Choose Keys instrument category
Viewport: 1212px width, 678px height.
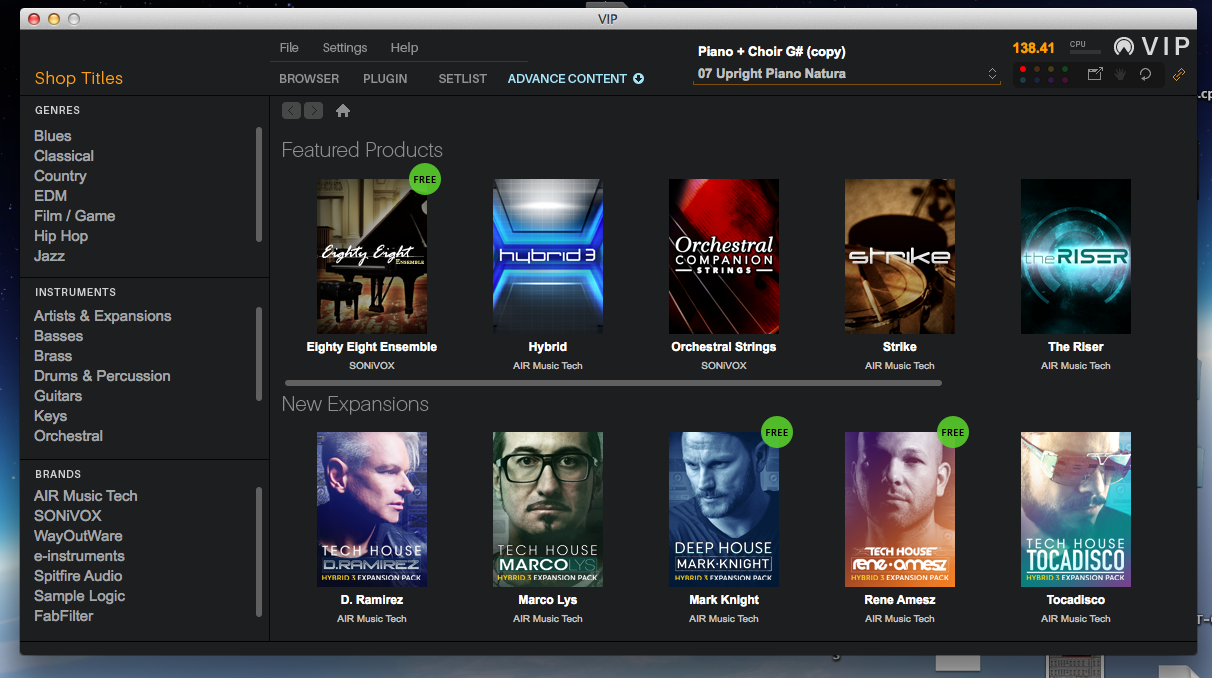click(51, 416)
